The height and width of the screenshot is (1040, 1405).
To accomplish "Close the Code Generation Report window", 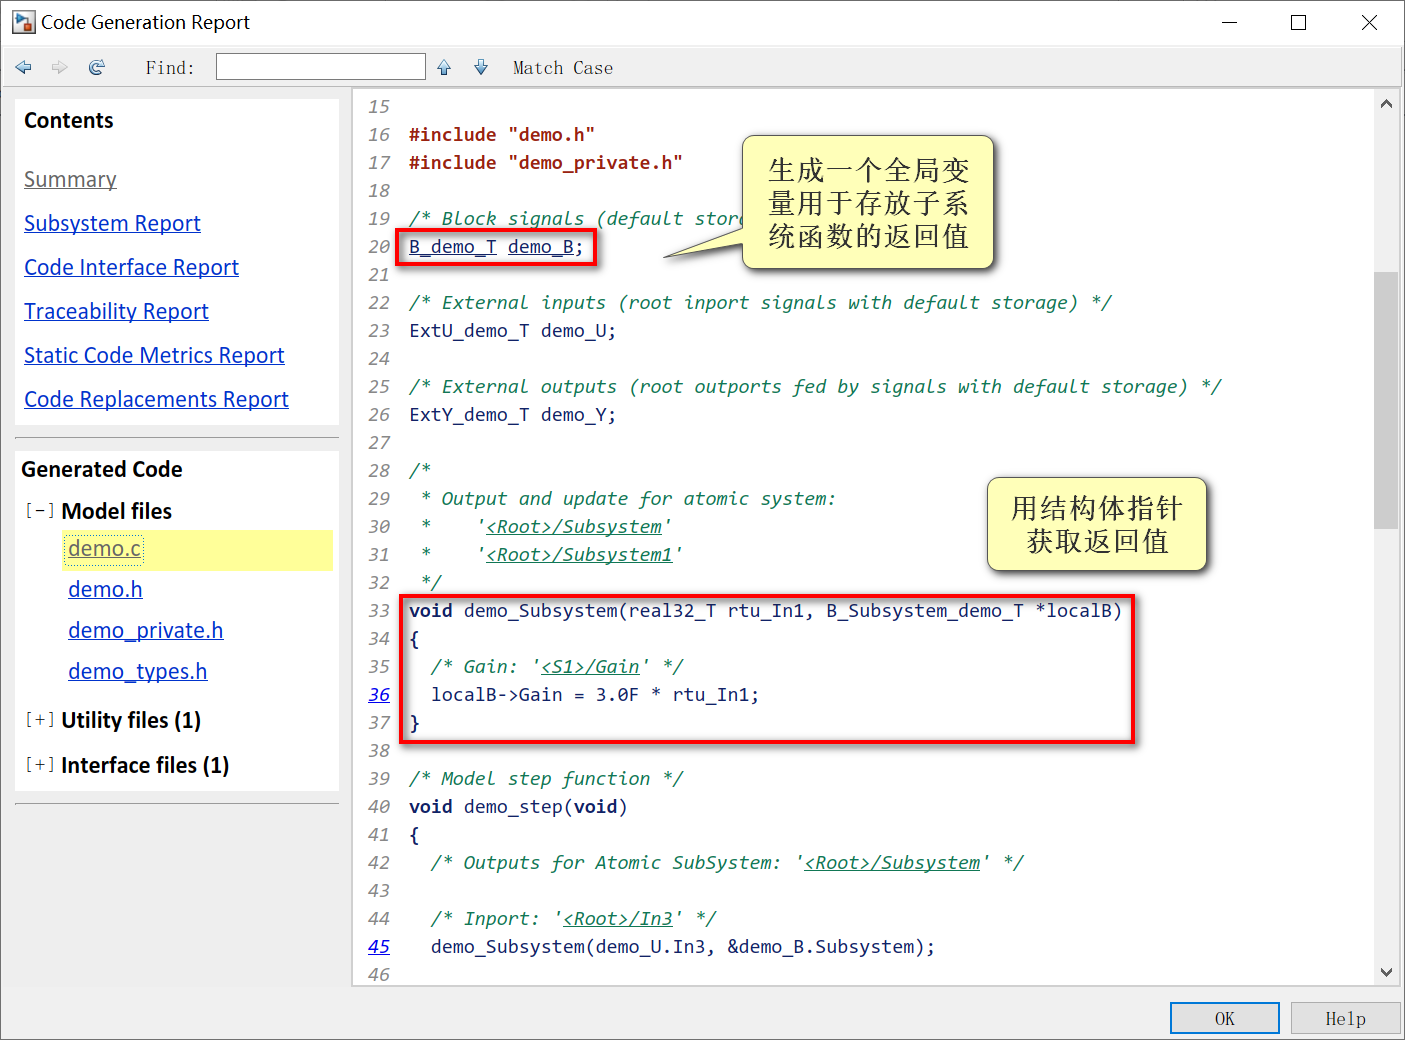I will click(x=1369, y=22).
